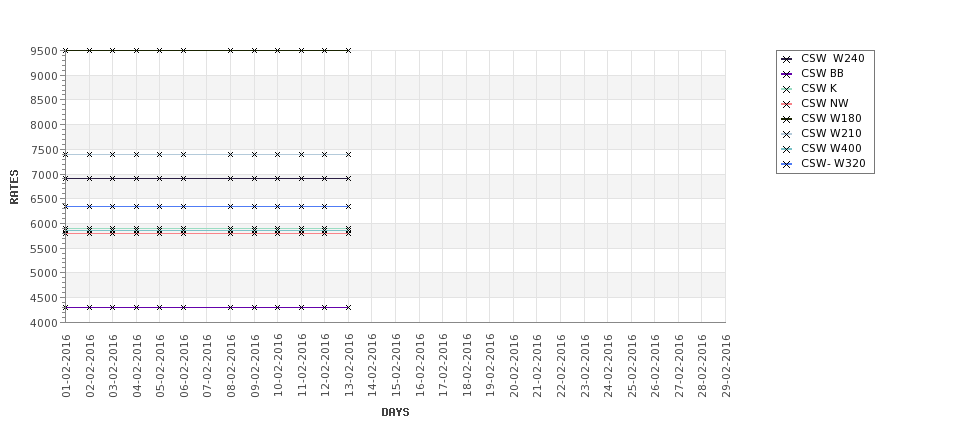This screenshot has width=975, height=429.
Task: Click the RATES axis title
Action: click(14, 187)
